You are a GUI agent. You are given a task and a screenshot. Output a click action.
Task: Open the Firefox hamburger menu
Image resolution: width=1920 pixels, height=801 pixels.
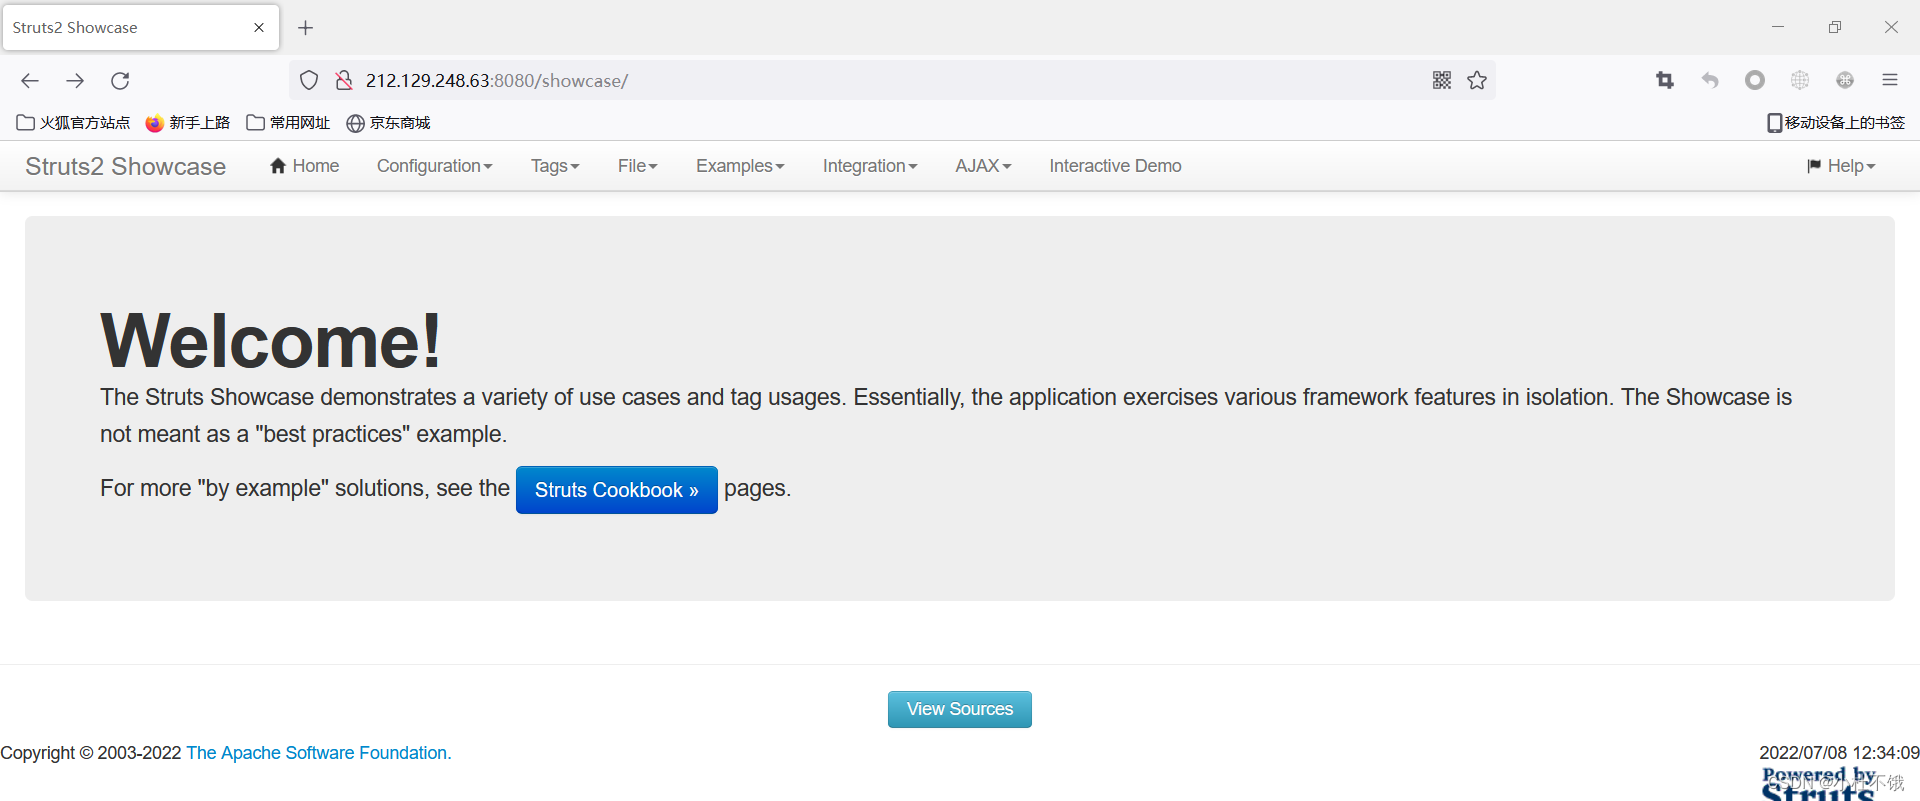[1890, 81]
